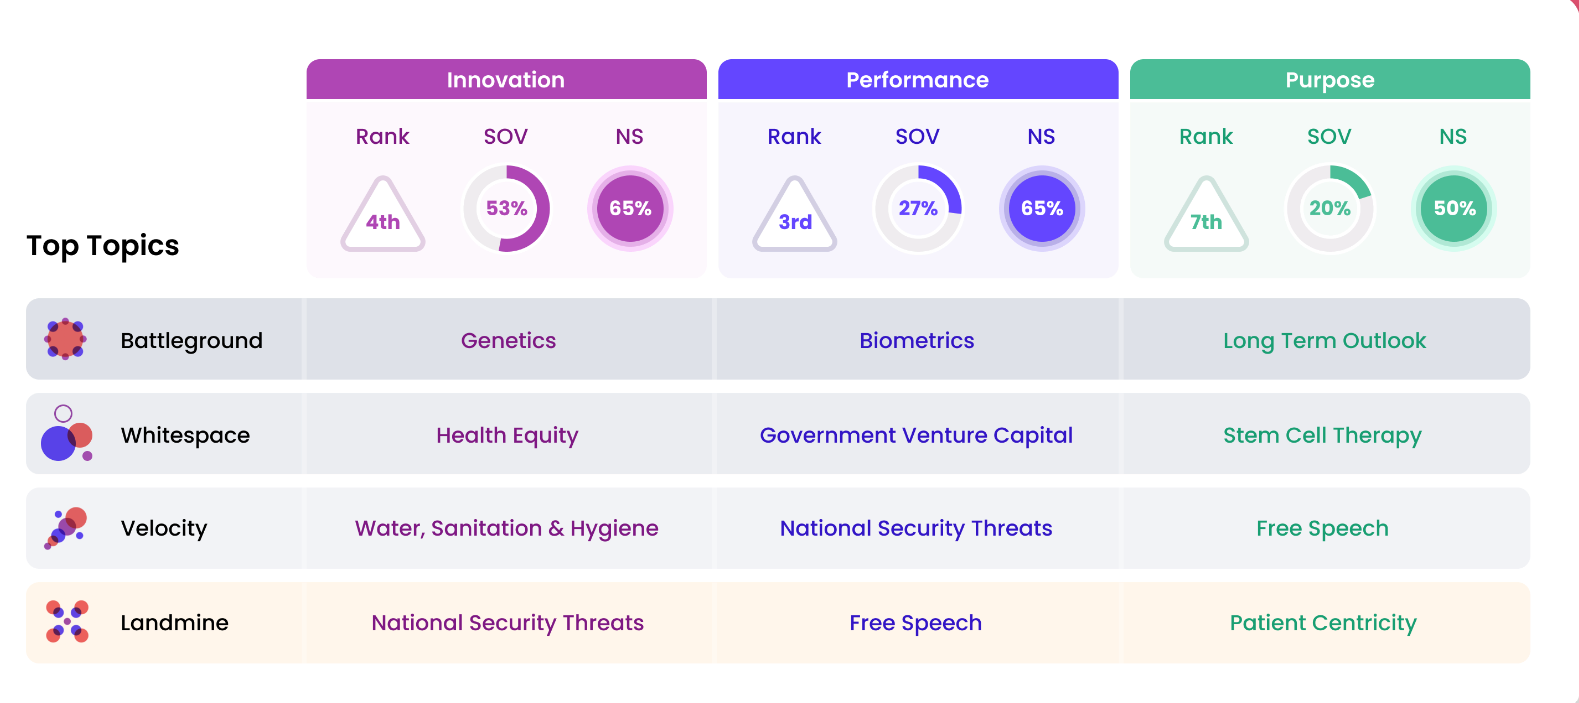Open the Stem Cell Therapy topic
This screenshot has height=703, width=1579.
(x=1322, y=435)
